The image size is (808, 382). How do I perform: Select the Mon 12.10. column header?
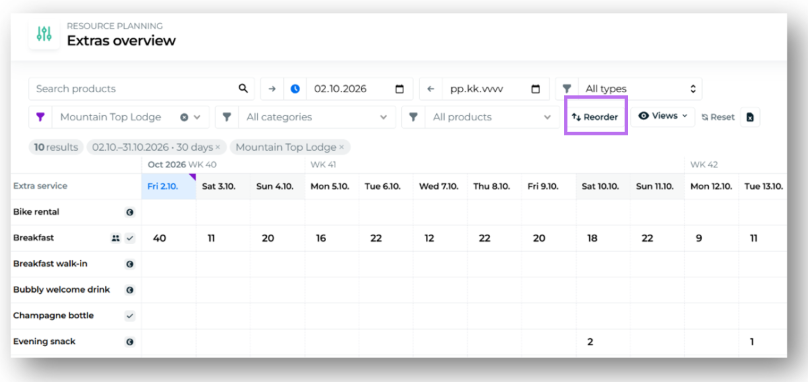pyautogui.click(x=712, y=186)
